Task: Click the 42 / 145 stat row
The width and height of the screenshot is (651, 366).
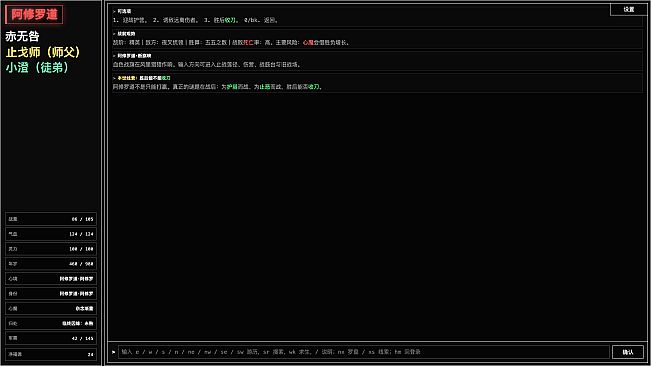Action: tap(51, 338)
